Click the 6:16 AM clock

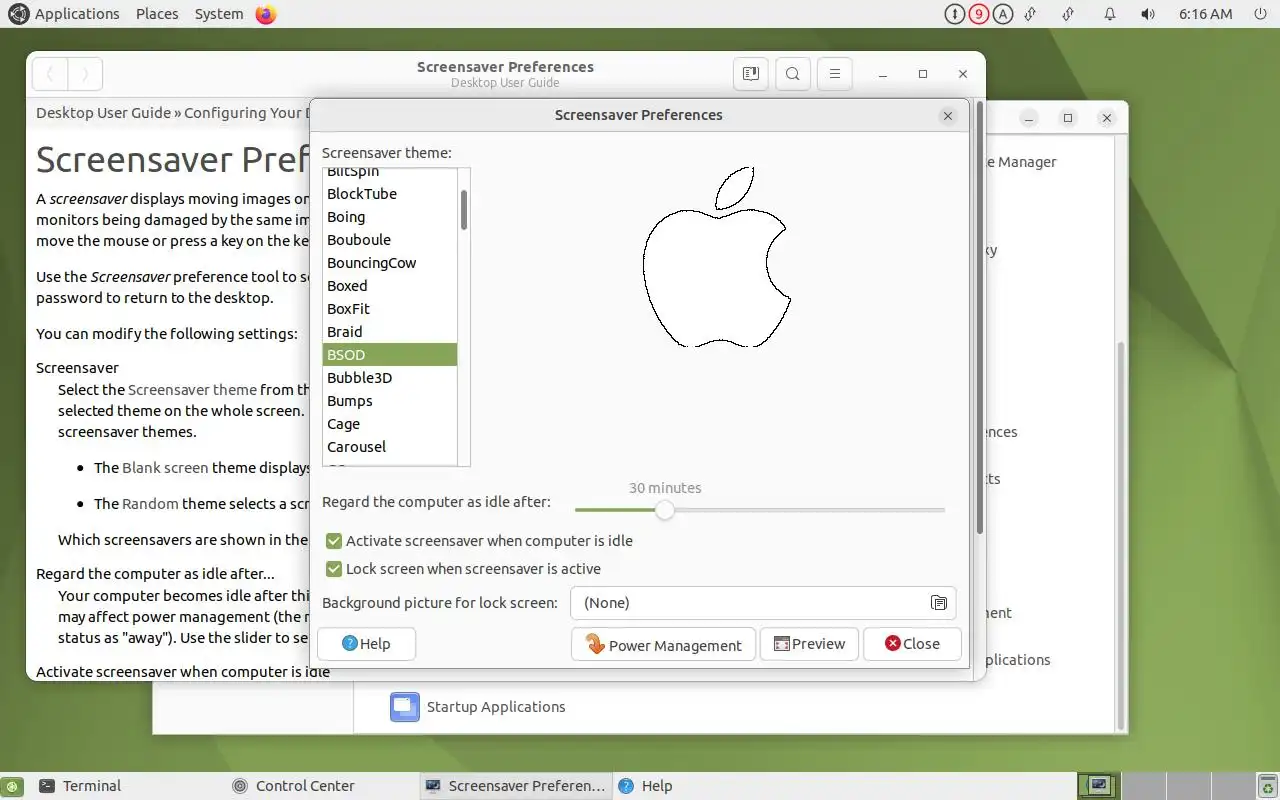click(1205, 14)
